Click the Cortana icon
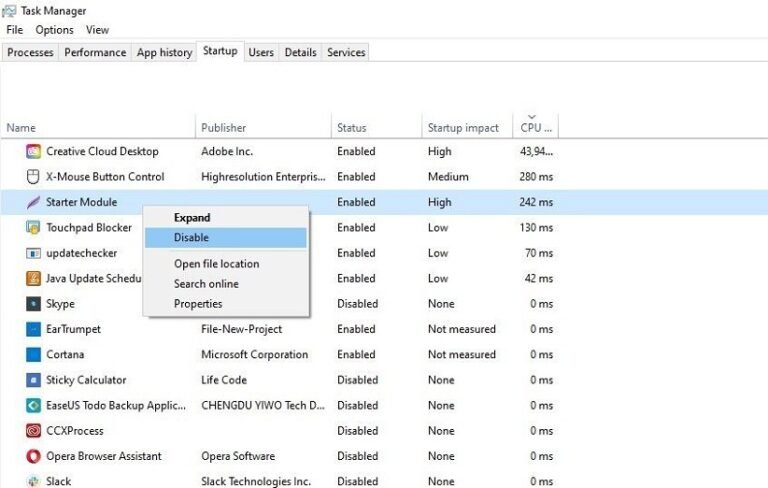The width and height of the screenshot is (768, 488). [x=33, y=355]
